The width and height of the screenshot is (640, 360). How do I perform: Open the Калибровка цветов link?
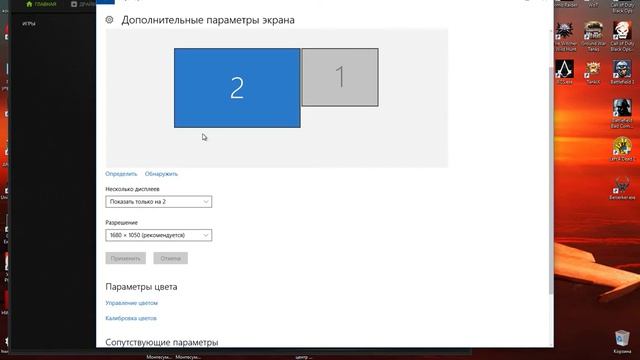131,318
